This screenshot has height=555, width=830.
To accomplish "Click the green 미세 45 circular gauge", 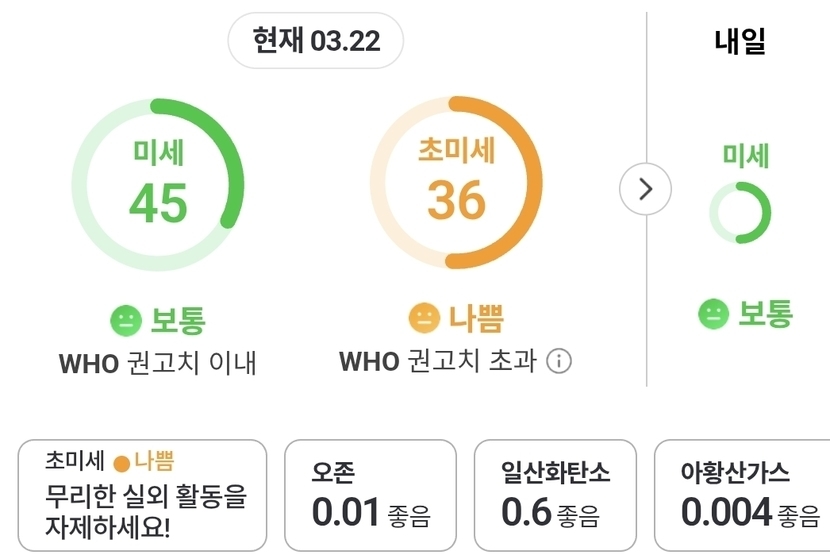I will click(158, 183).
